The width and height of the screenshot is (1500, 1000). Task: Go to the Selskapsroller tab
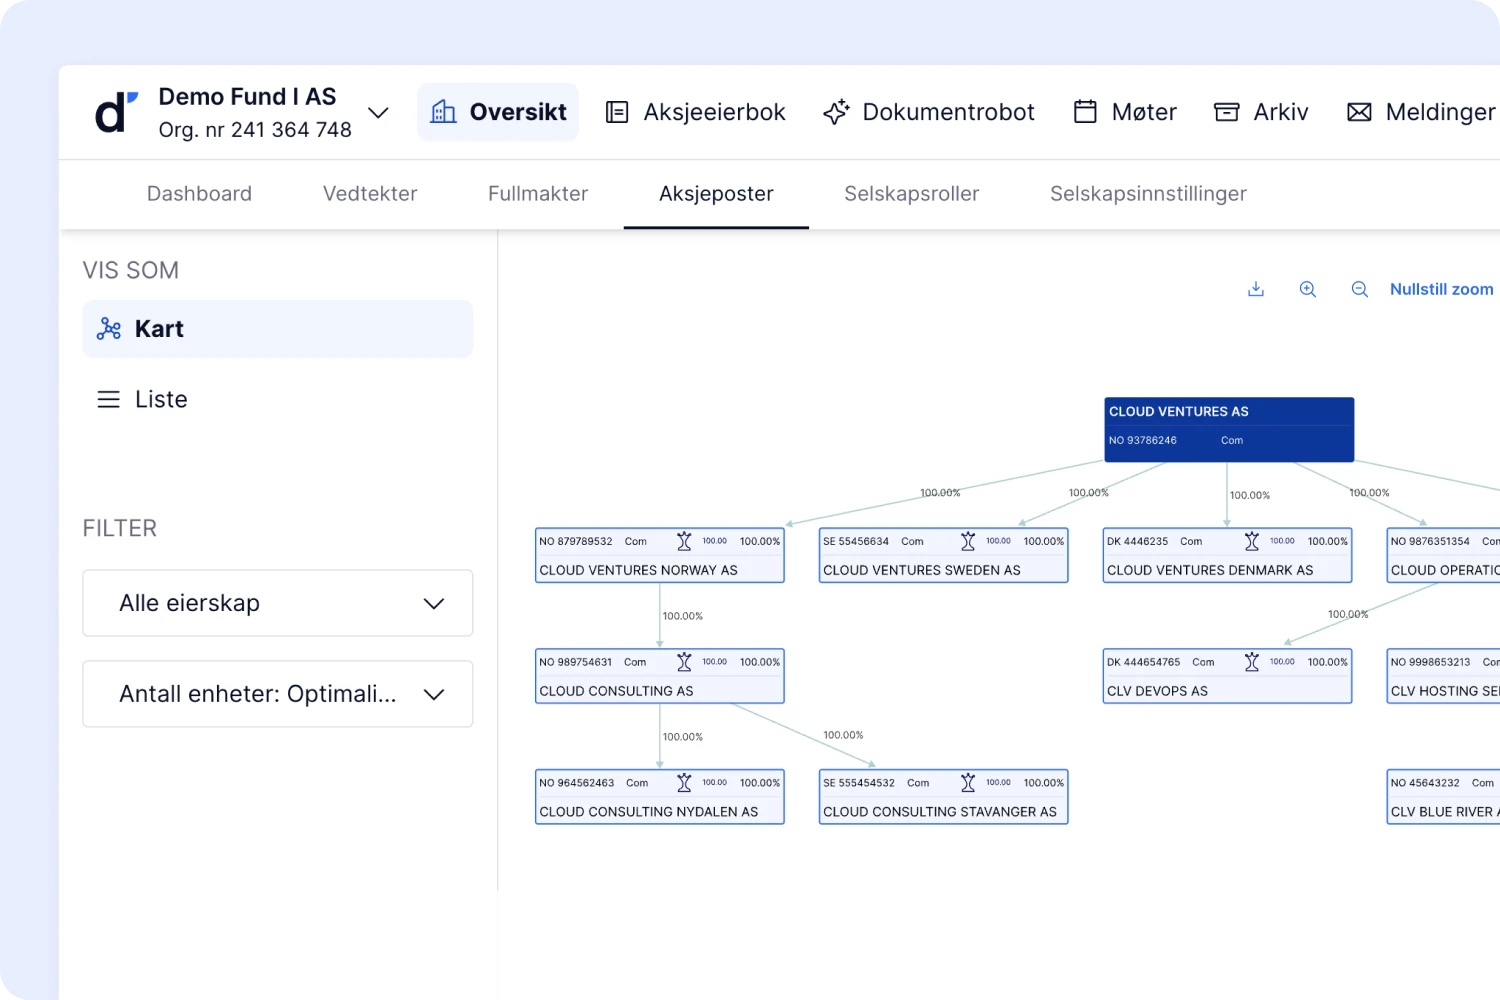click(912, 194)
